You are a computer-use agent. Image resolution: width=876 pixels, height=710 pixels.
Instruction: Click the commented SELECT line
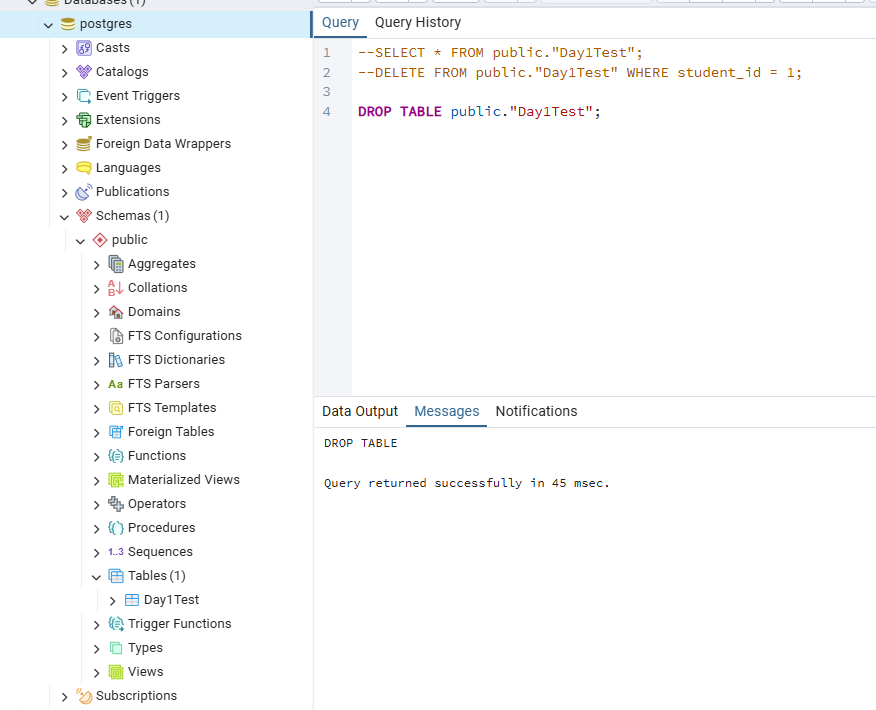[x=500, y=53]
